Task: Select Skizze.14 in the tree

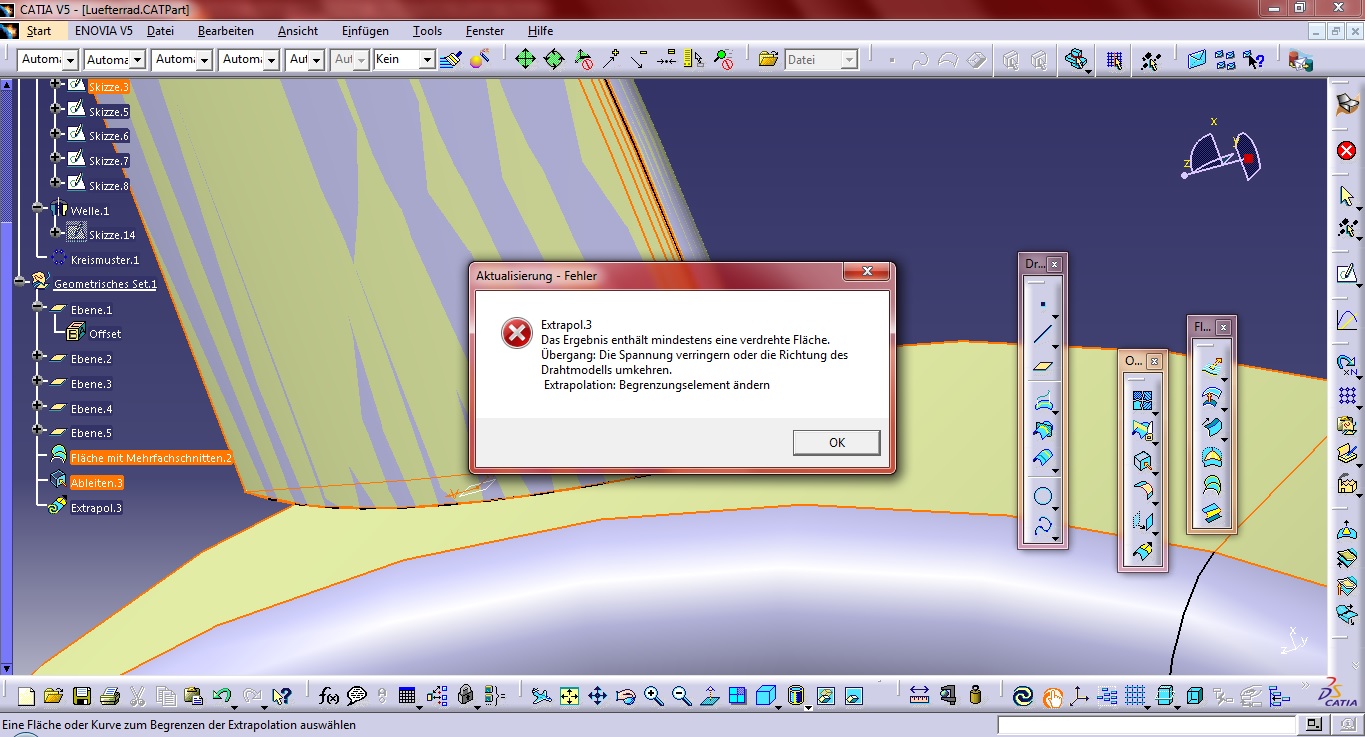Action: click(x=112, y=235)
